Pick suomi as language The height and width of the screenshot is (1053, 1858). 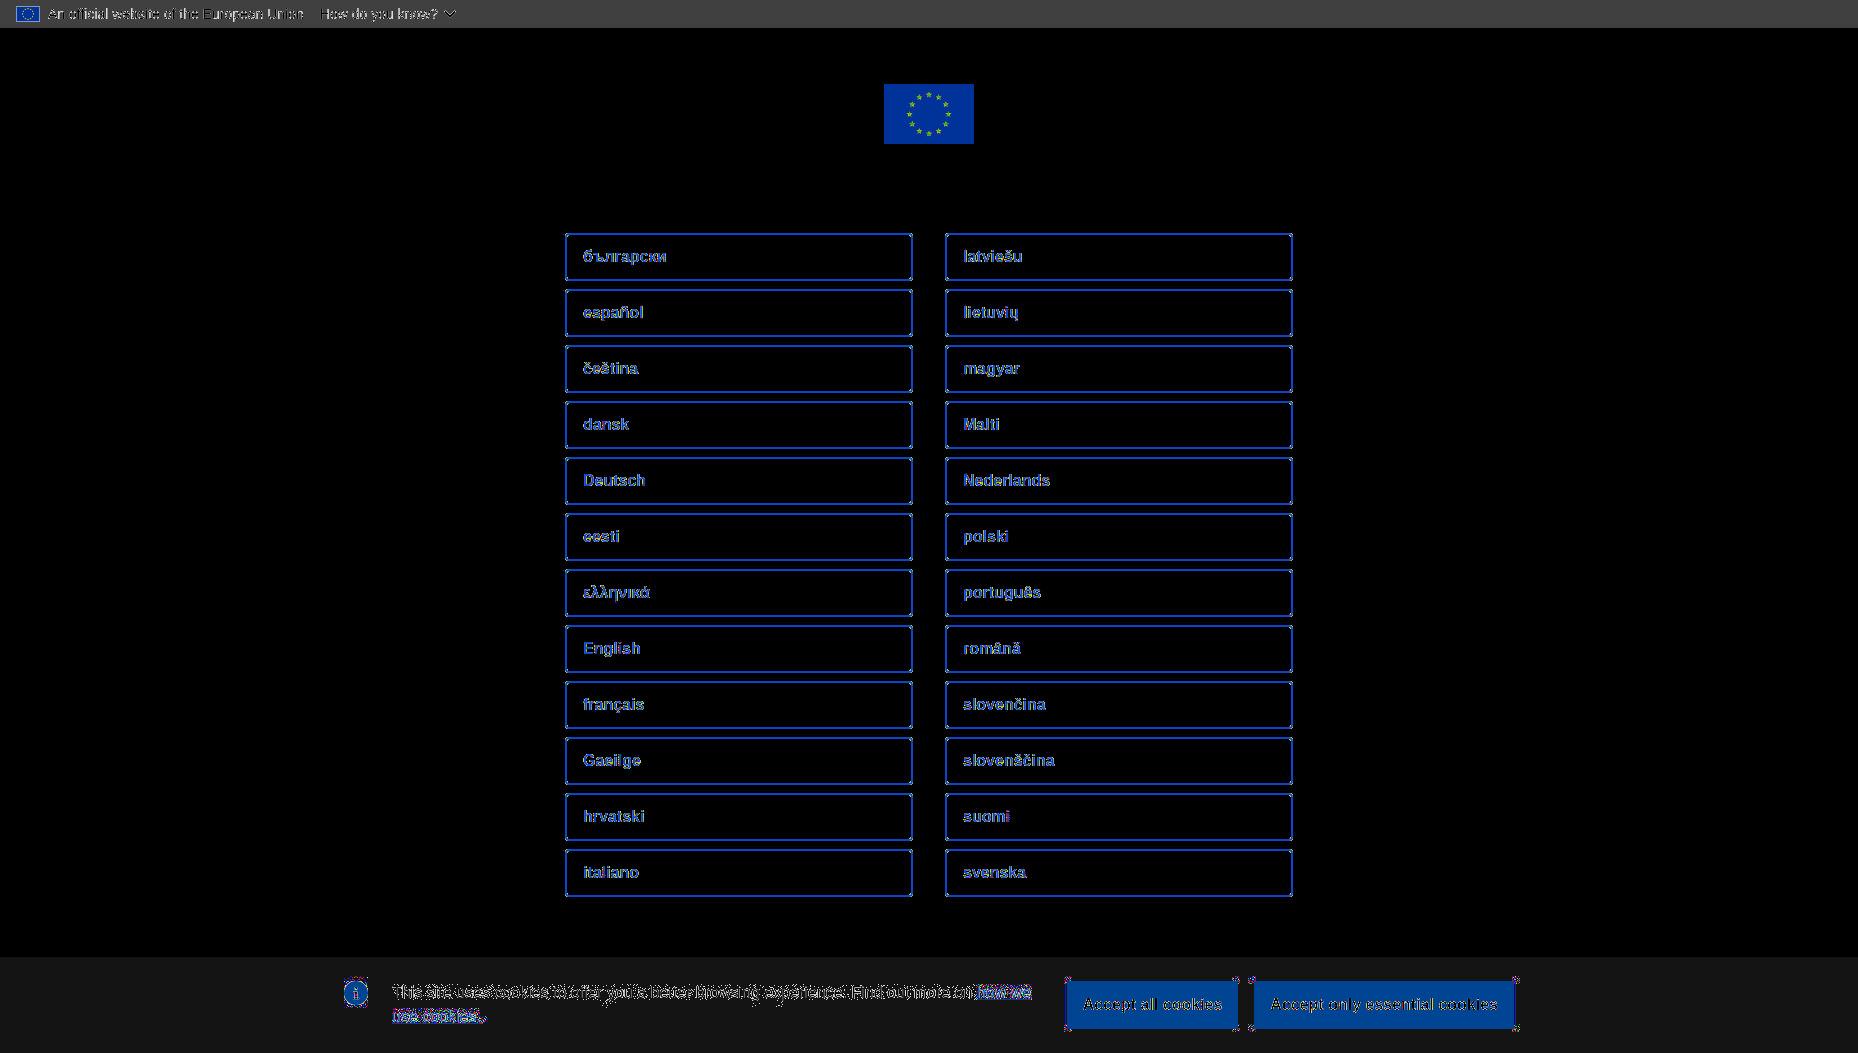click(x=1119, y=817)
